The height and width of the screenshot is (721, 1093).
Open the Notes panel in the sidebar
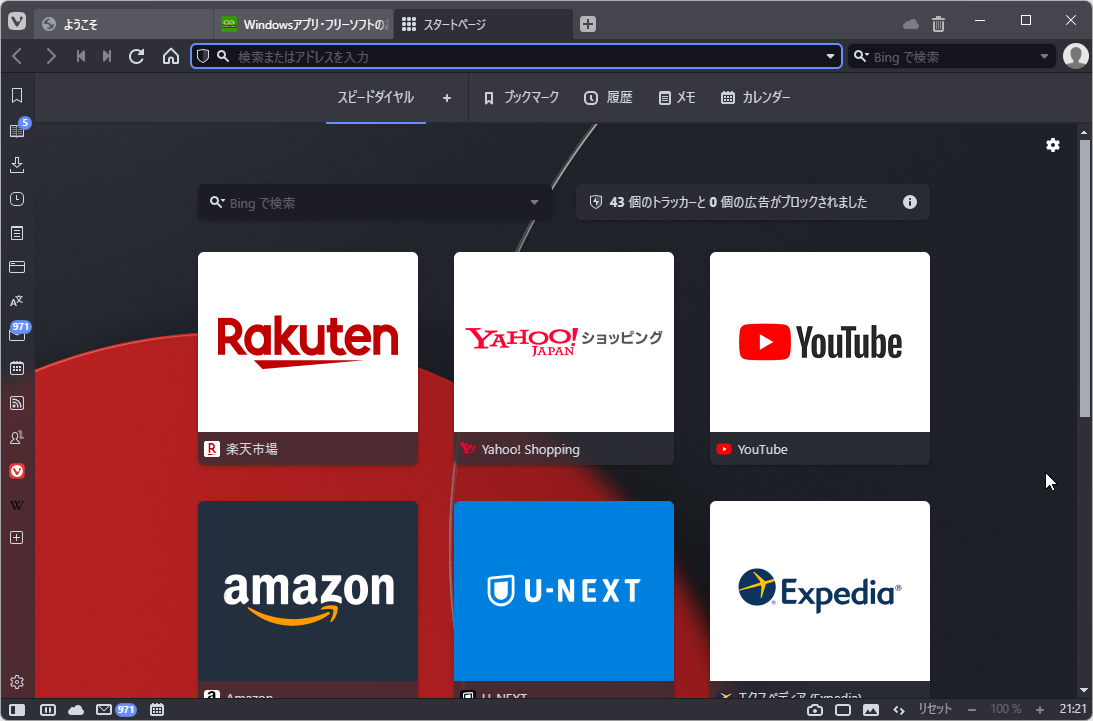(x=16, y=232)
